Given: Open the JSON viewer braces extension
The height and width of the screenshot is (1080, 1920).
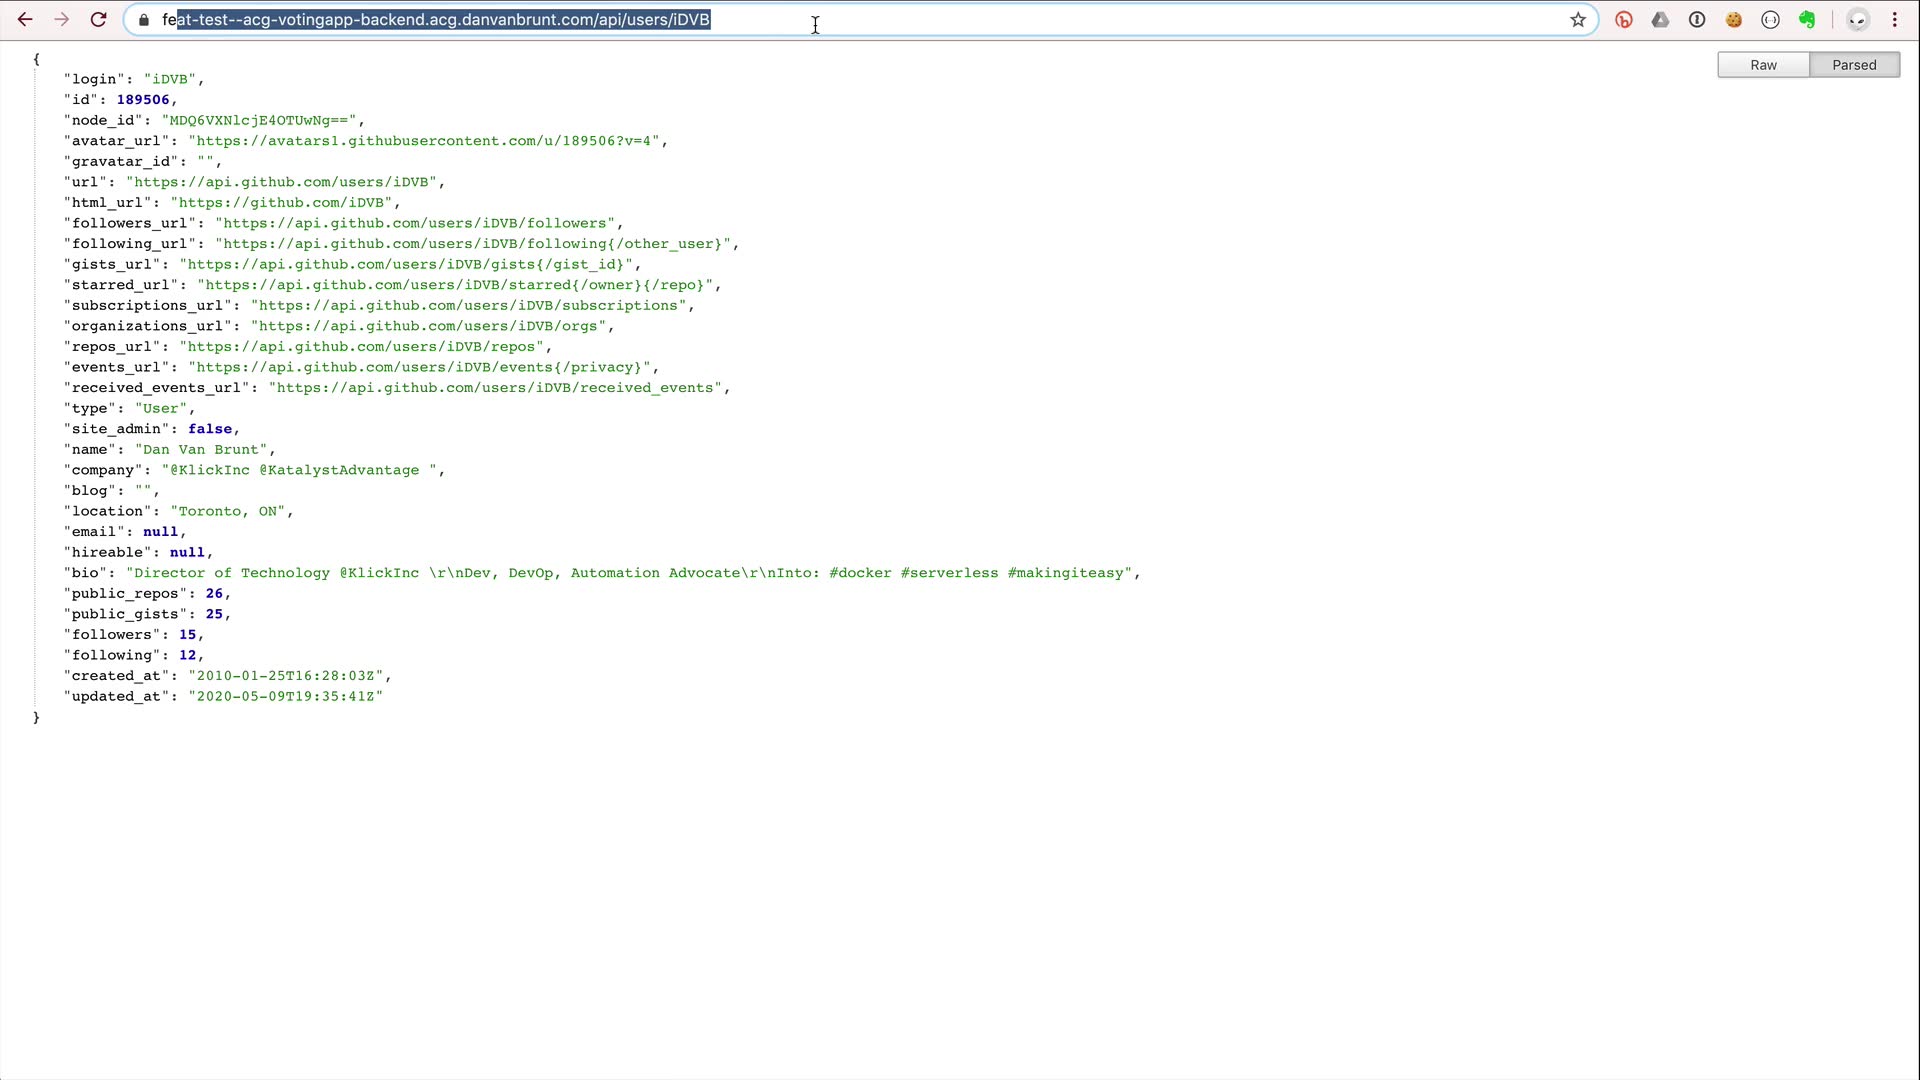Looking at the screenshot, I should click(x=1770, y=20).
